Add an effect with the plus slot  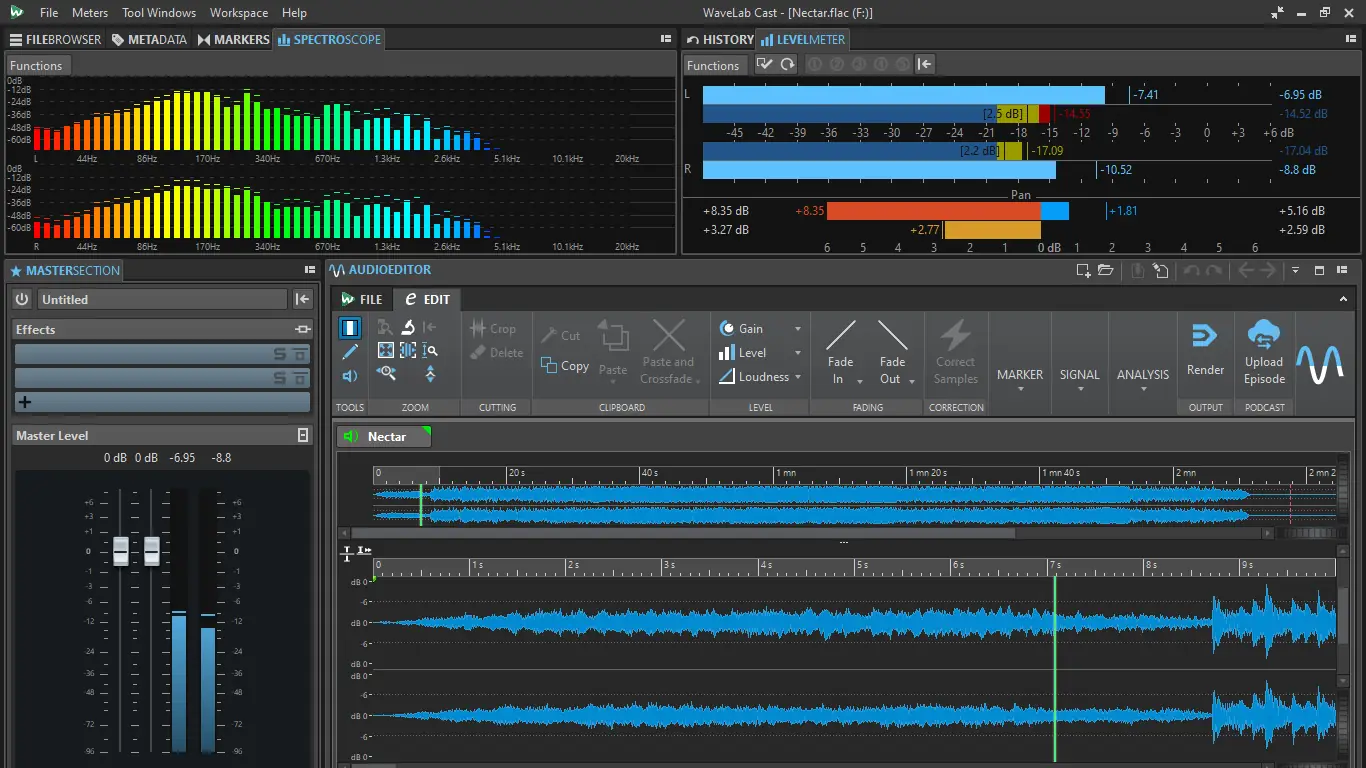click(x=25, y=402)
